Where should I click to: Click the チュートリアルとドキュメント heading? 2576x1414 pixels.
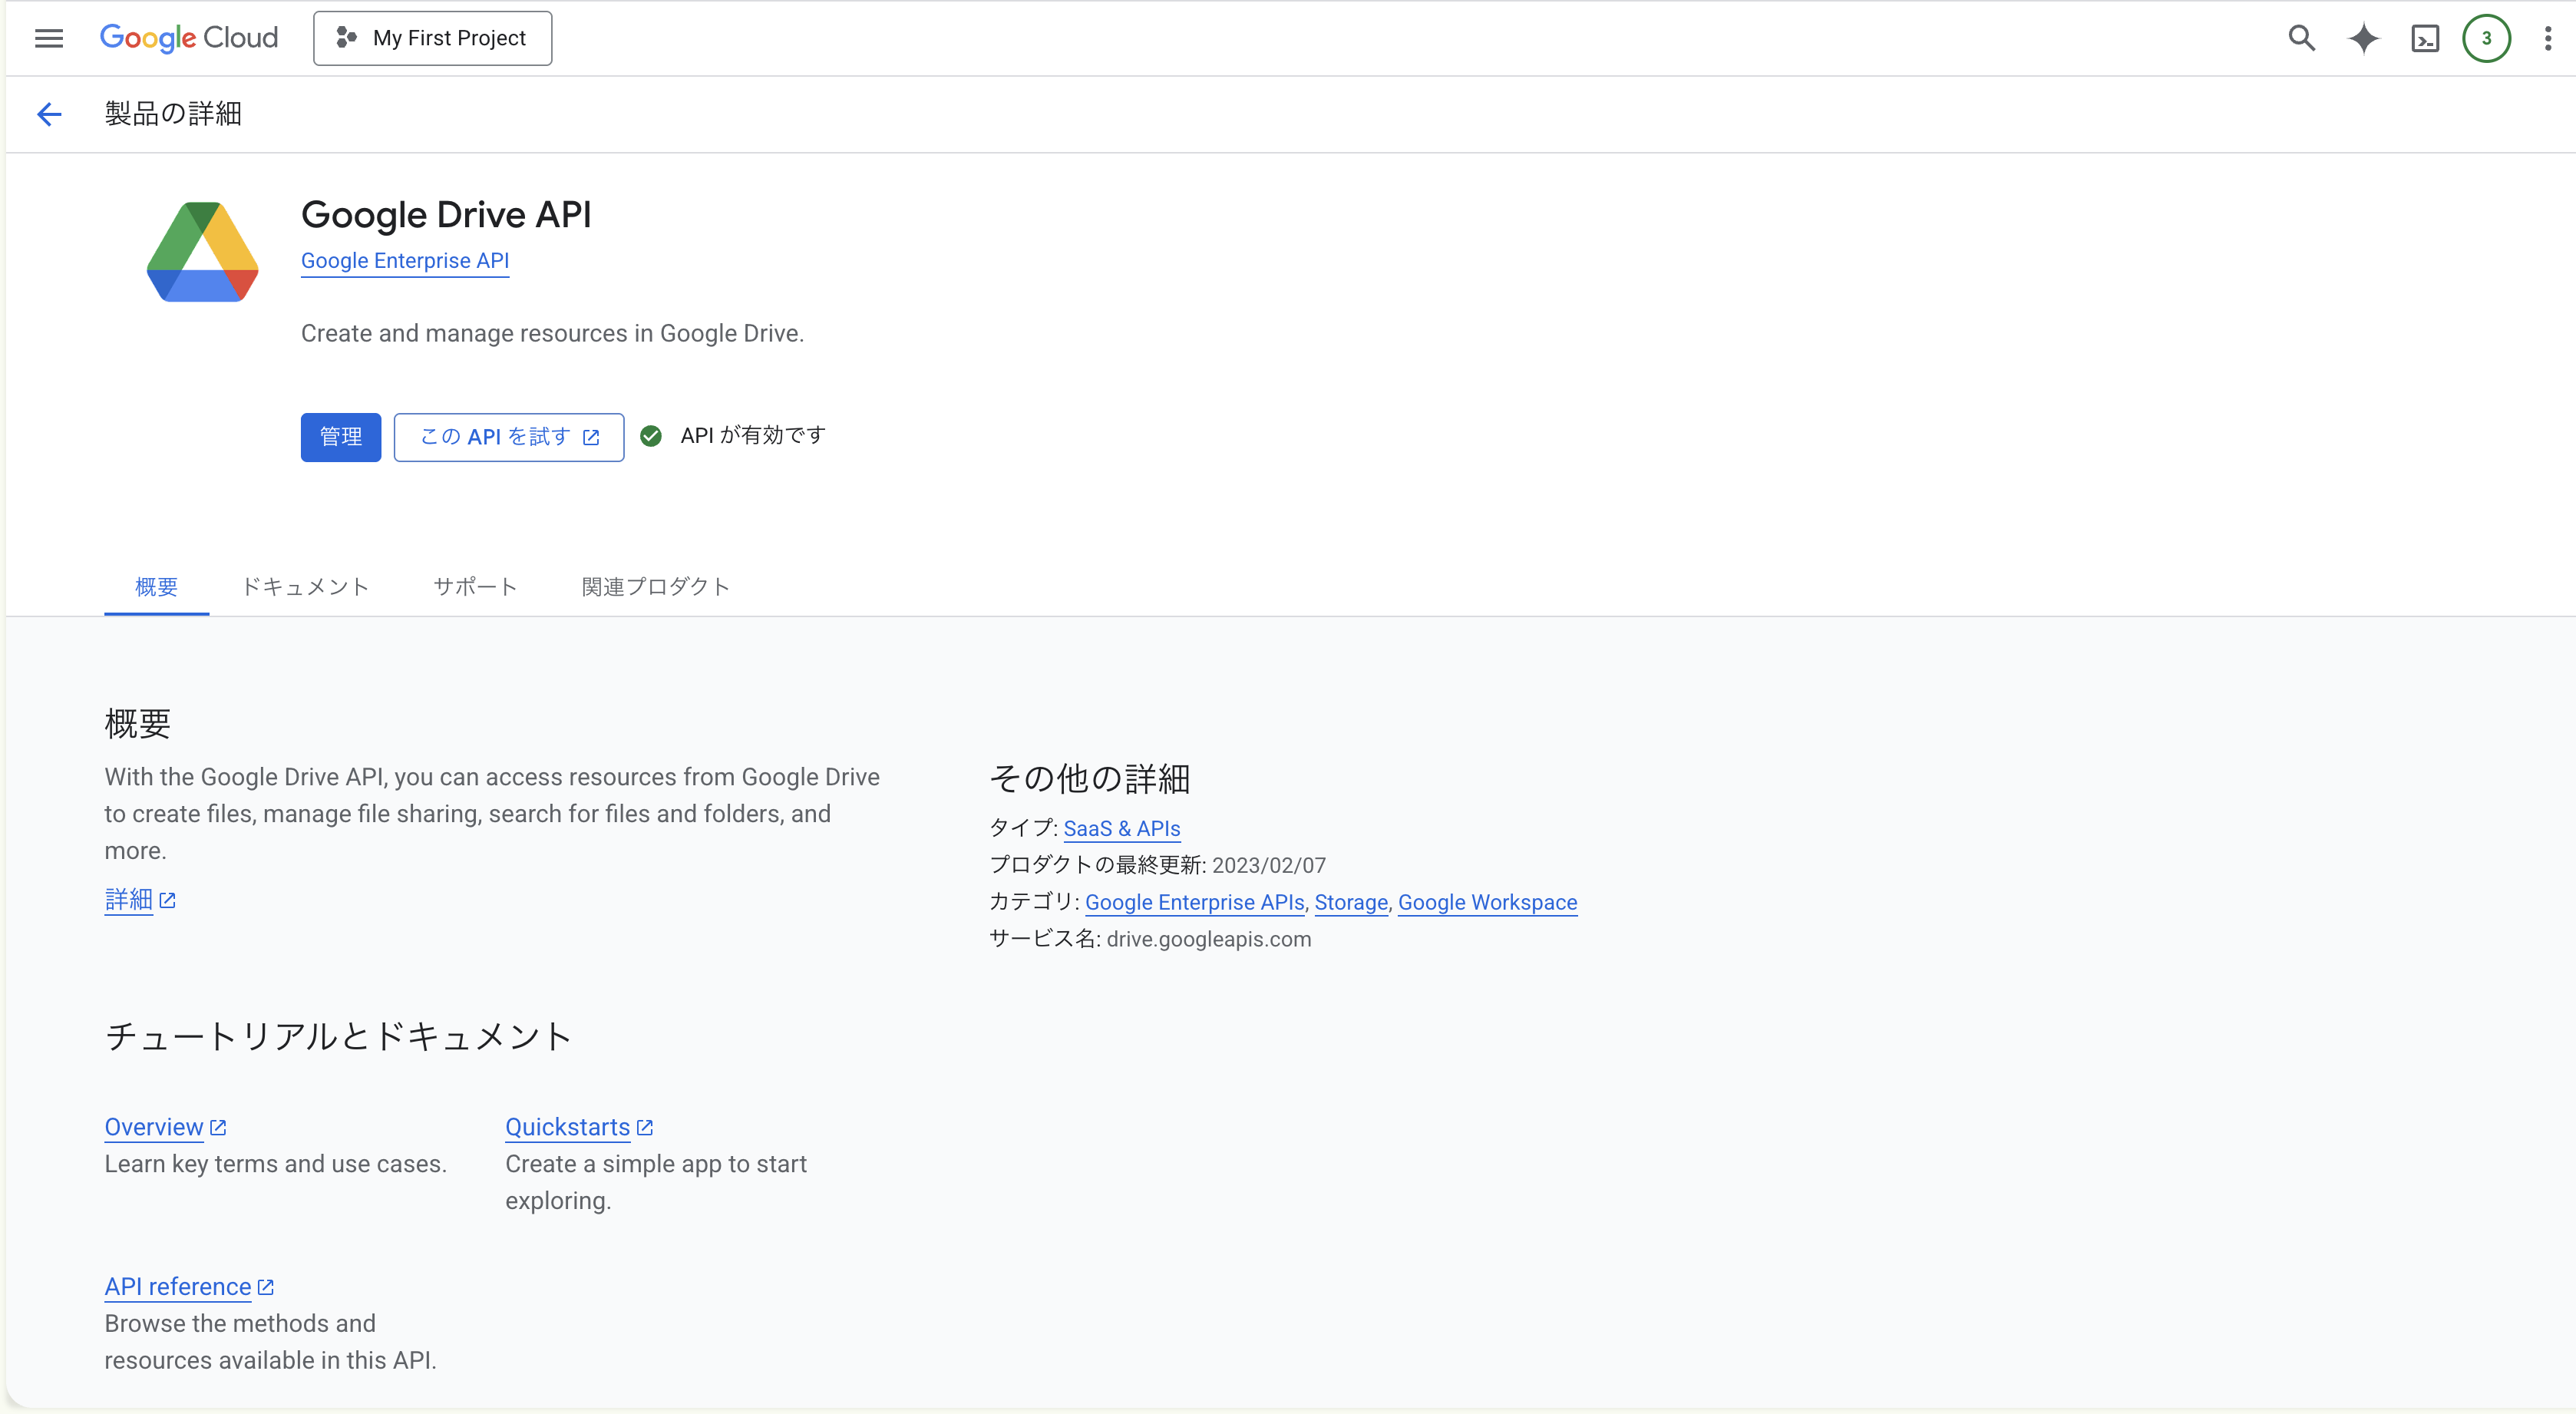click(339, 1037)
